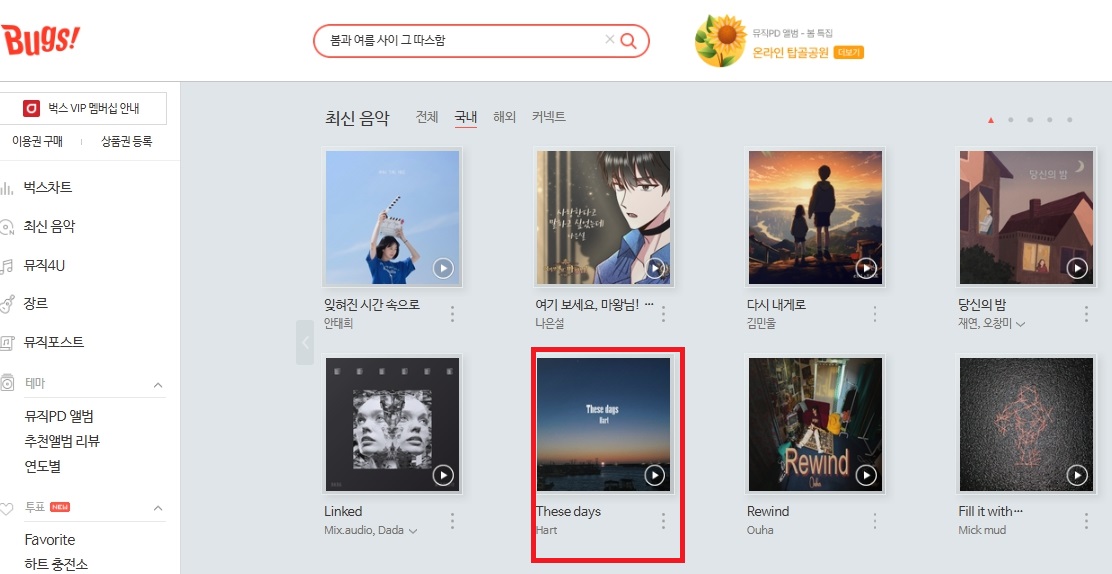Click the Bugs! logo
The image size is (1112, 574).
40,39
